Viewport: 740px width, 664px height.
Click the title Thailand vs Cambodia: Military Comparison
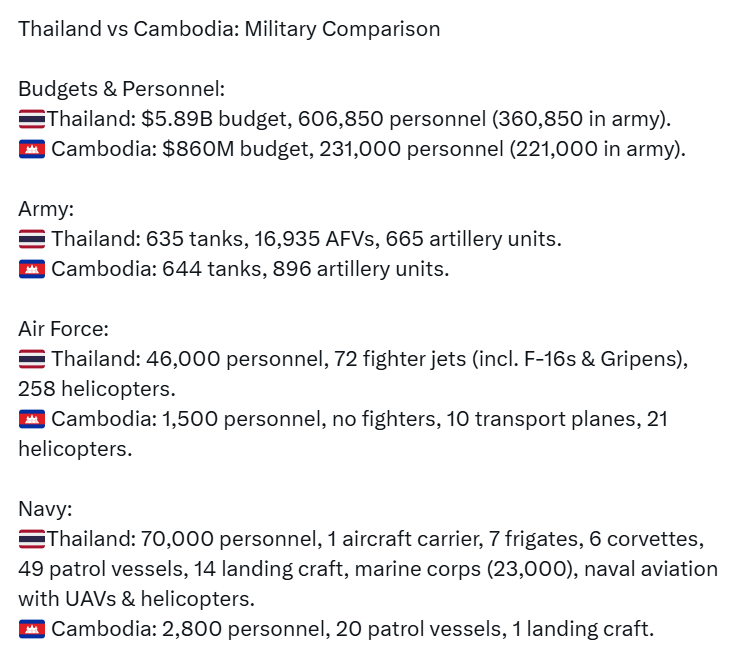tap(229, 29)
